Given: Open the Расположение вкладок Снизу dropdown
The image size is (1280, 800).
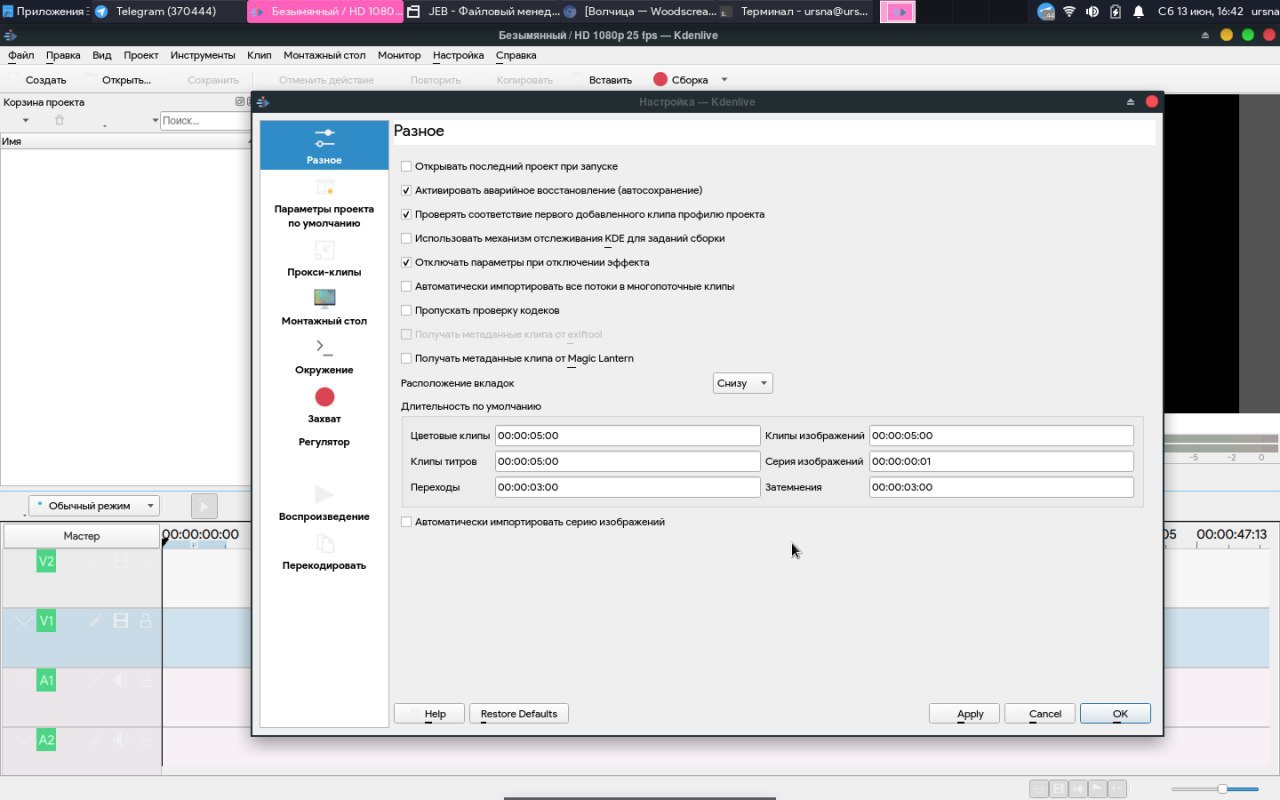Looking at the screenshot, I should coord(742,383).
